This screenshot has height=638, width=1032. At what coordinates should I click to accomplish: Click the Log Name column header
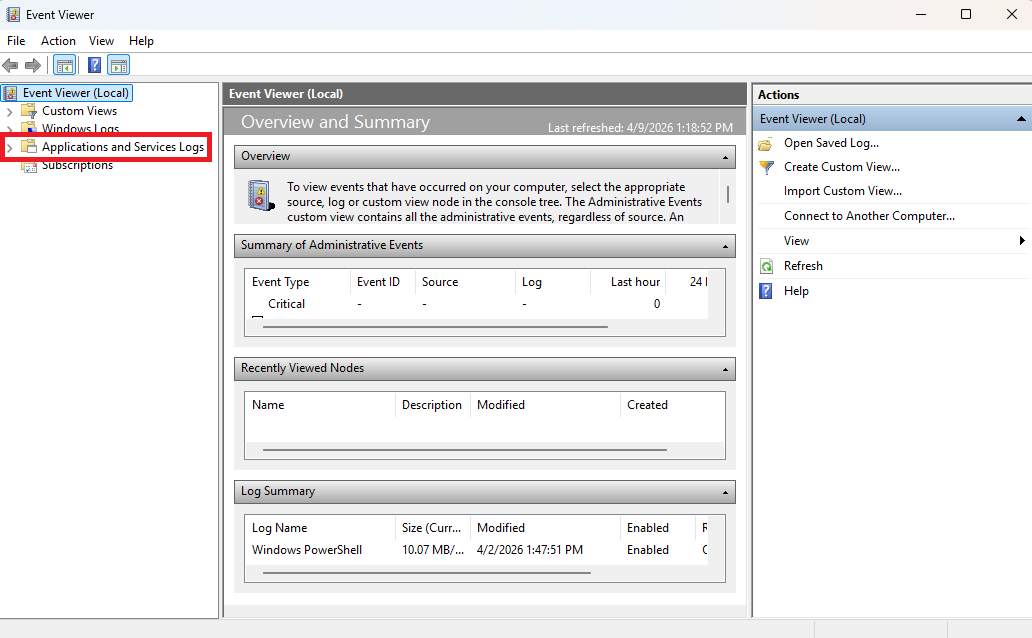pos(320,528)
